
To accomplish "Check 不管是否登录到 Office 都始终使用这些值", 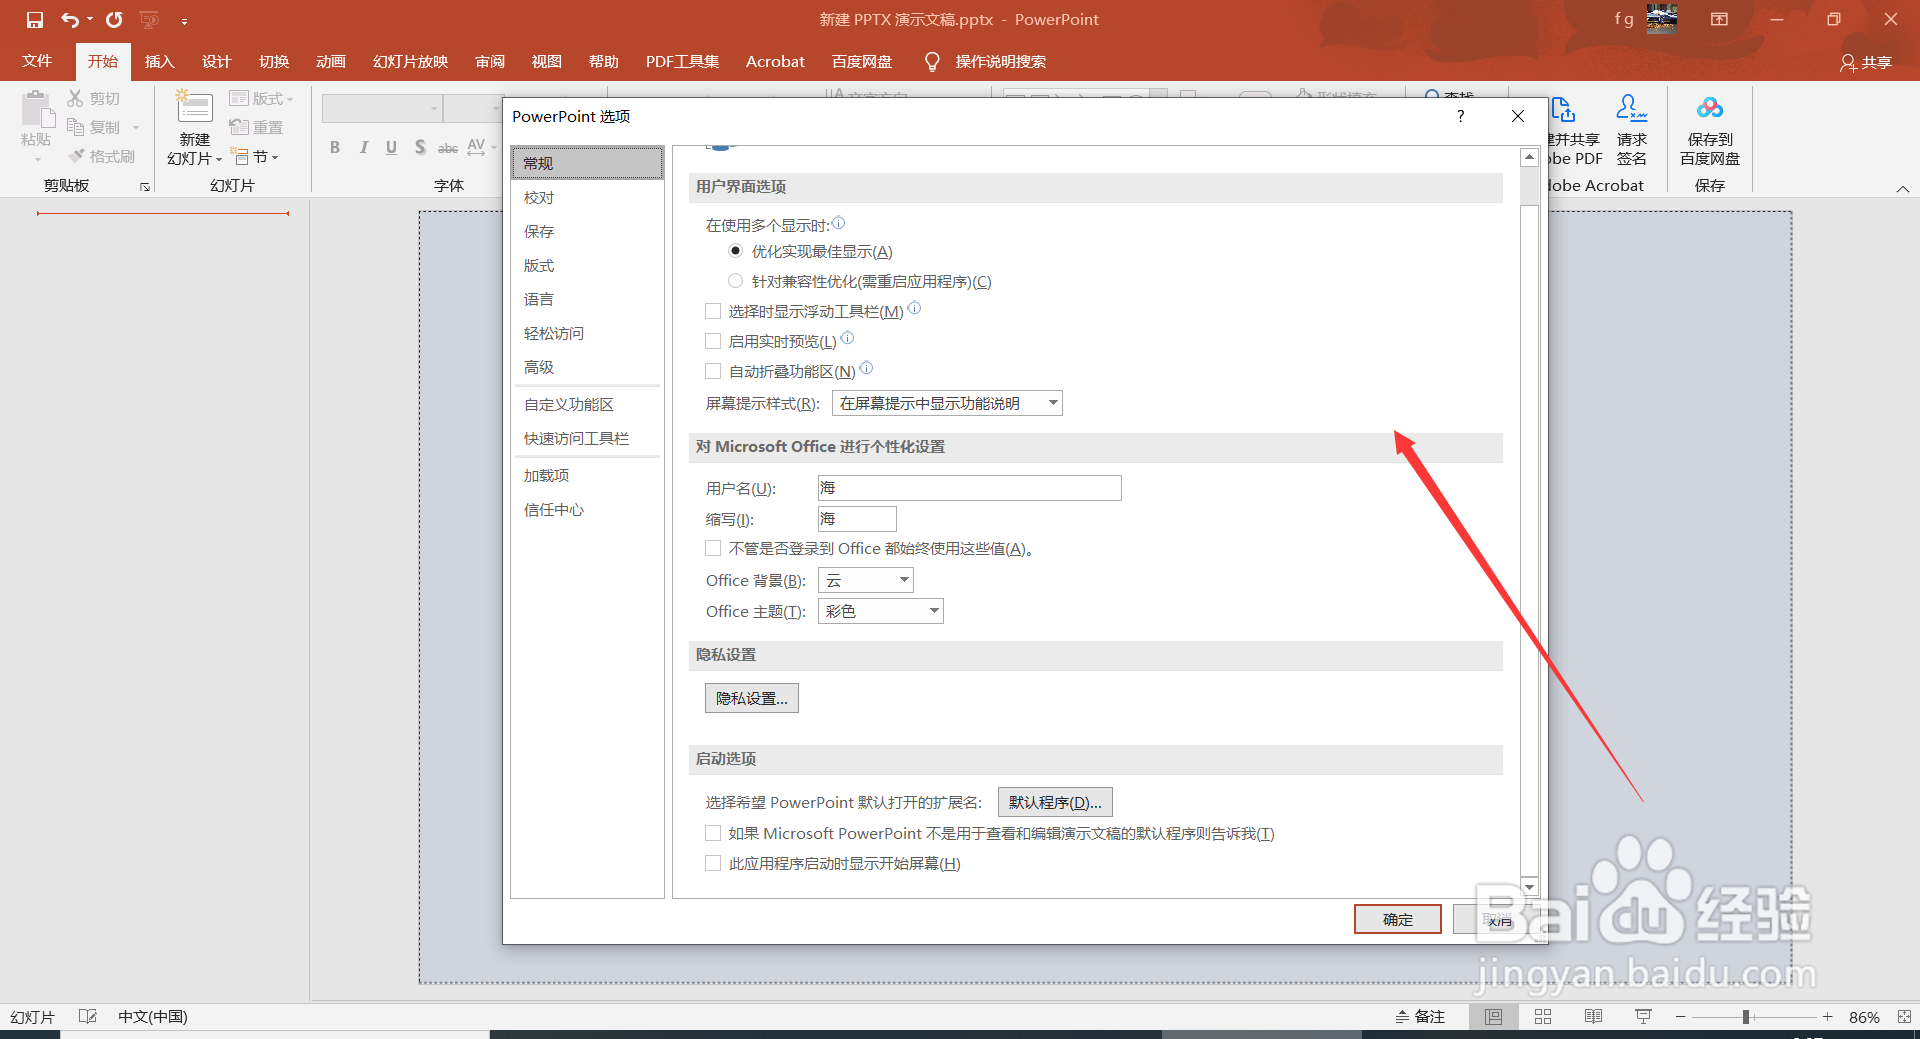I will (x=713, y=548).
